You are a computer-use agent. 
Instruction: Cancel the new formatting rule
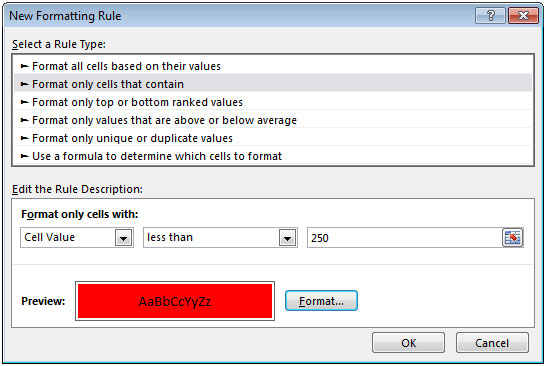[492, 343]
